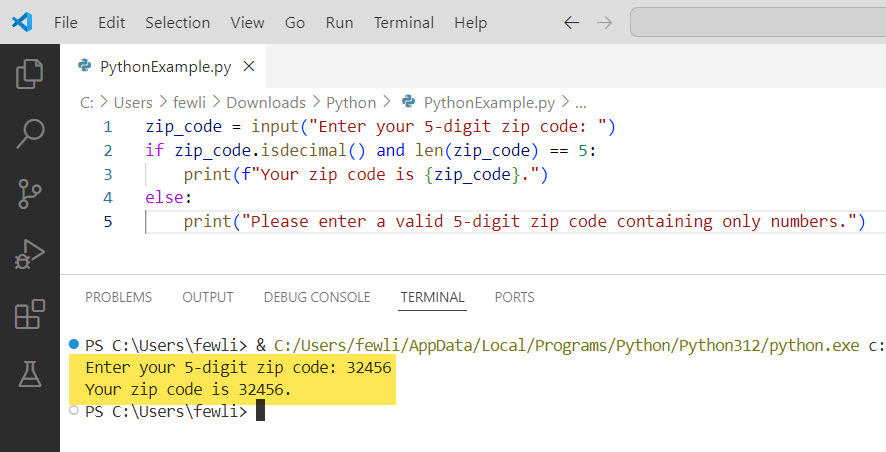Switch to the OUTPUT panel tab
This screenshot has height=452, width=886.
207,297
